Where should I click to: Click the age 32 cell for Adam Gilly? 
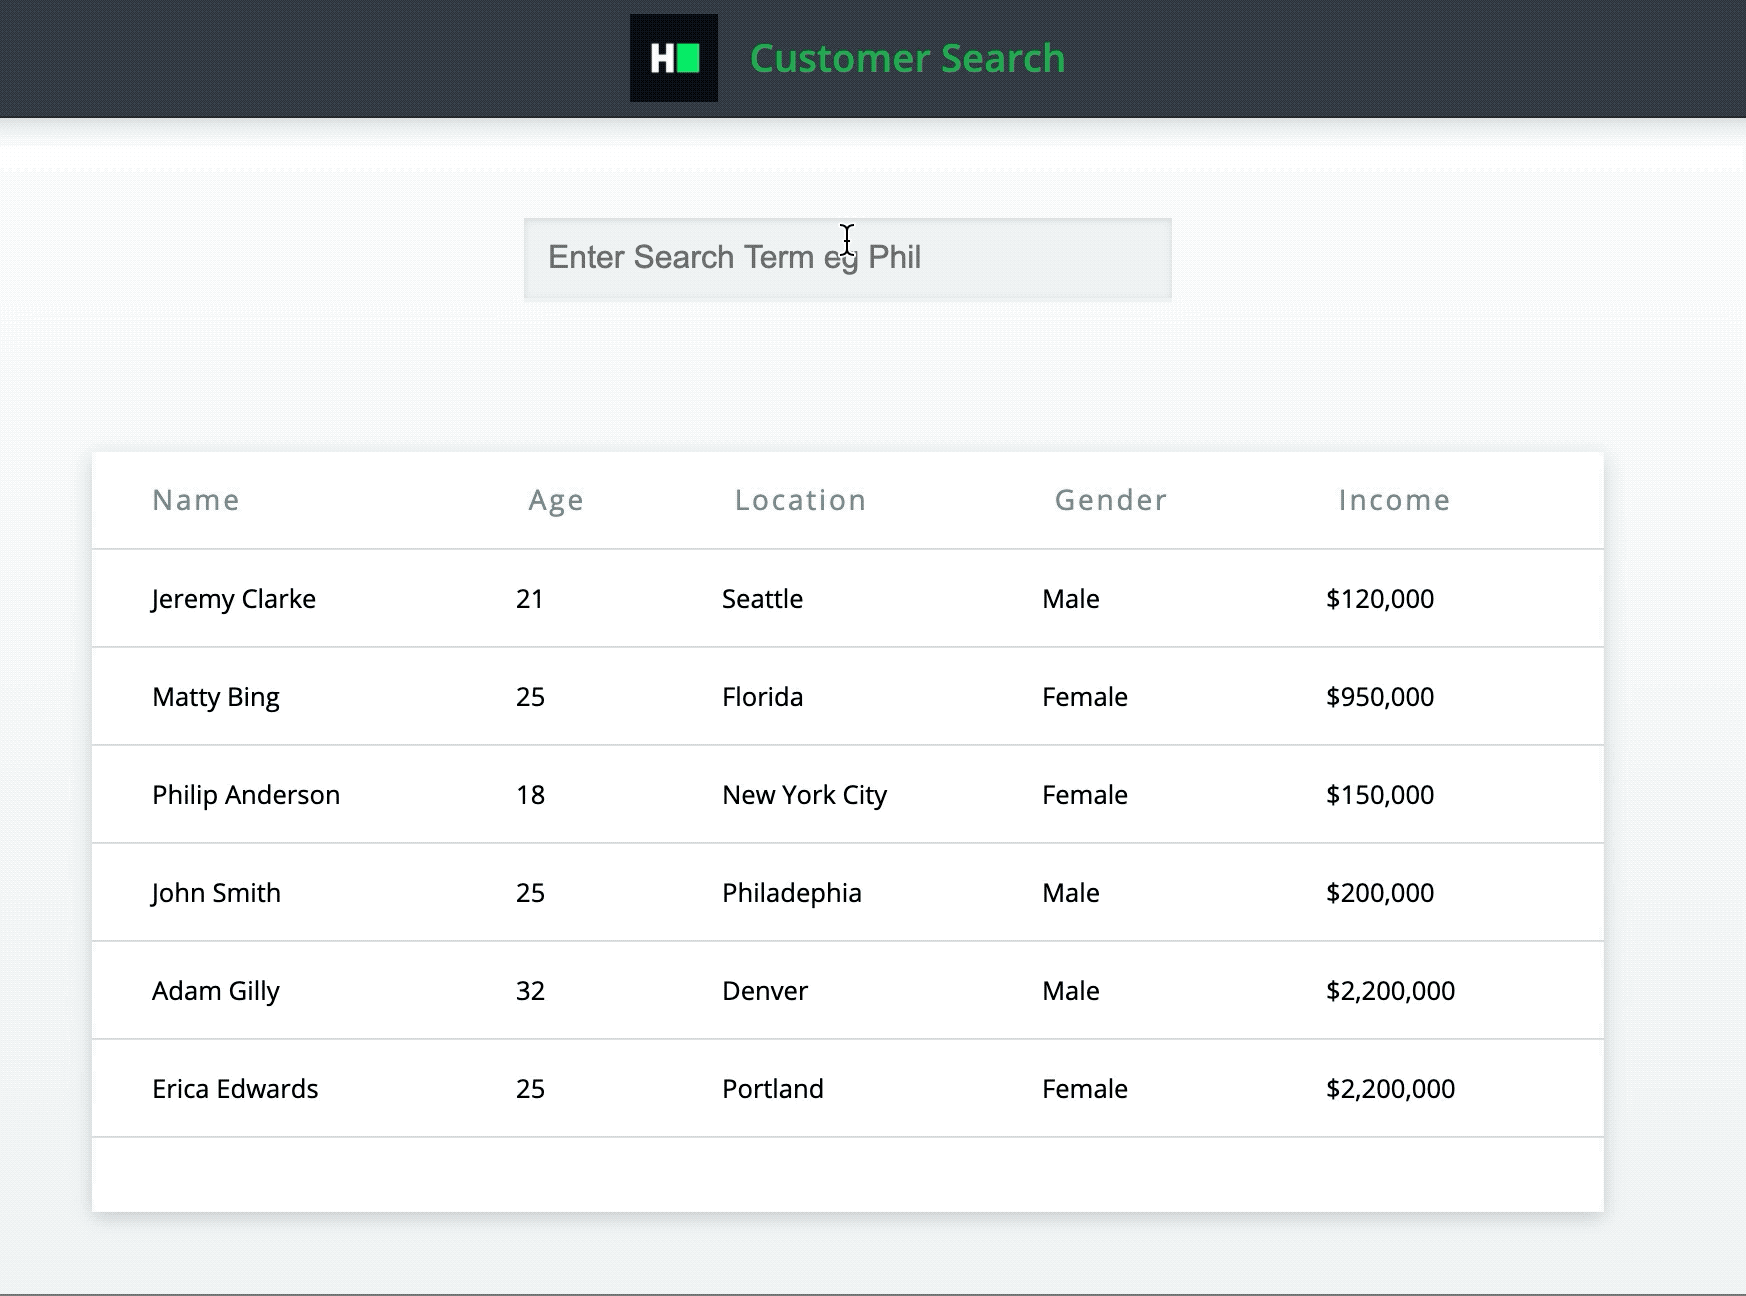pos(530,990)
